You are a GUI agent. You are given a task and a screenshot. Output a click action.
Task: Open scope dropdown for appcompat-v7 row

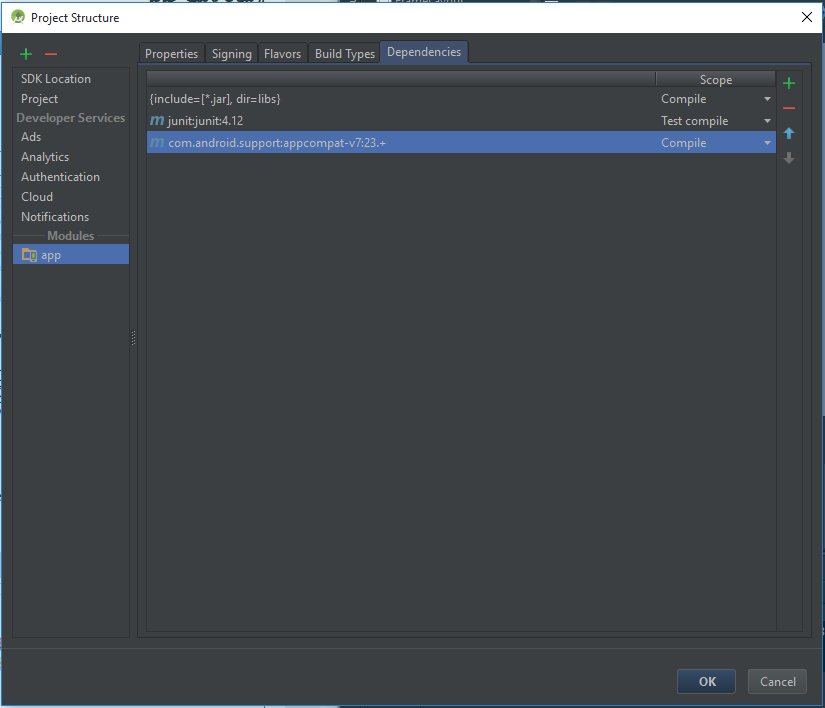pos(767,143)
